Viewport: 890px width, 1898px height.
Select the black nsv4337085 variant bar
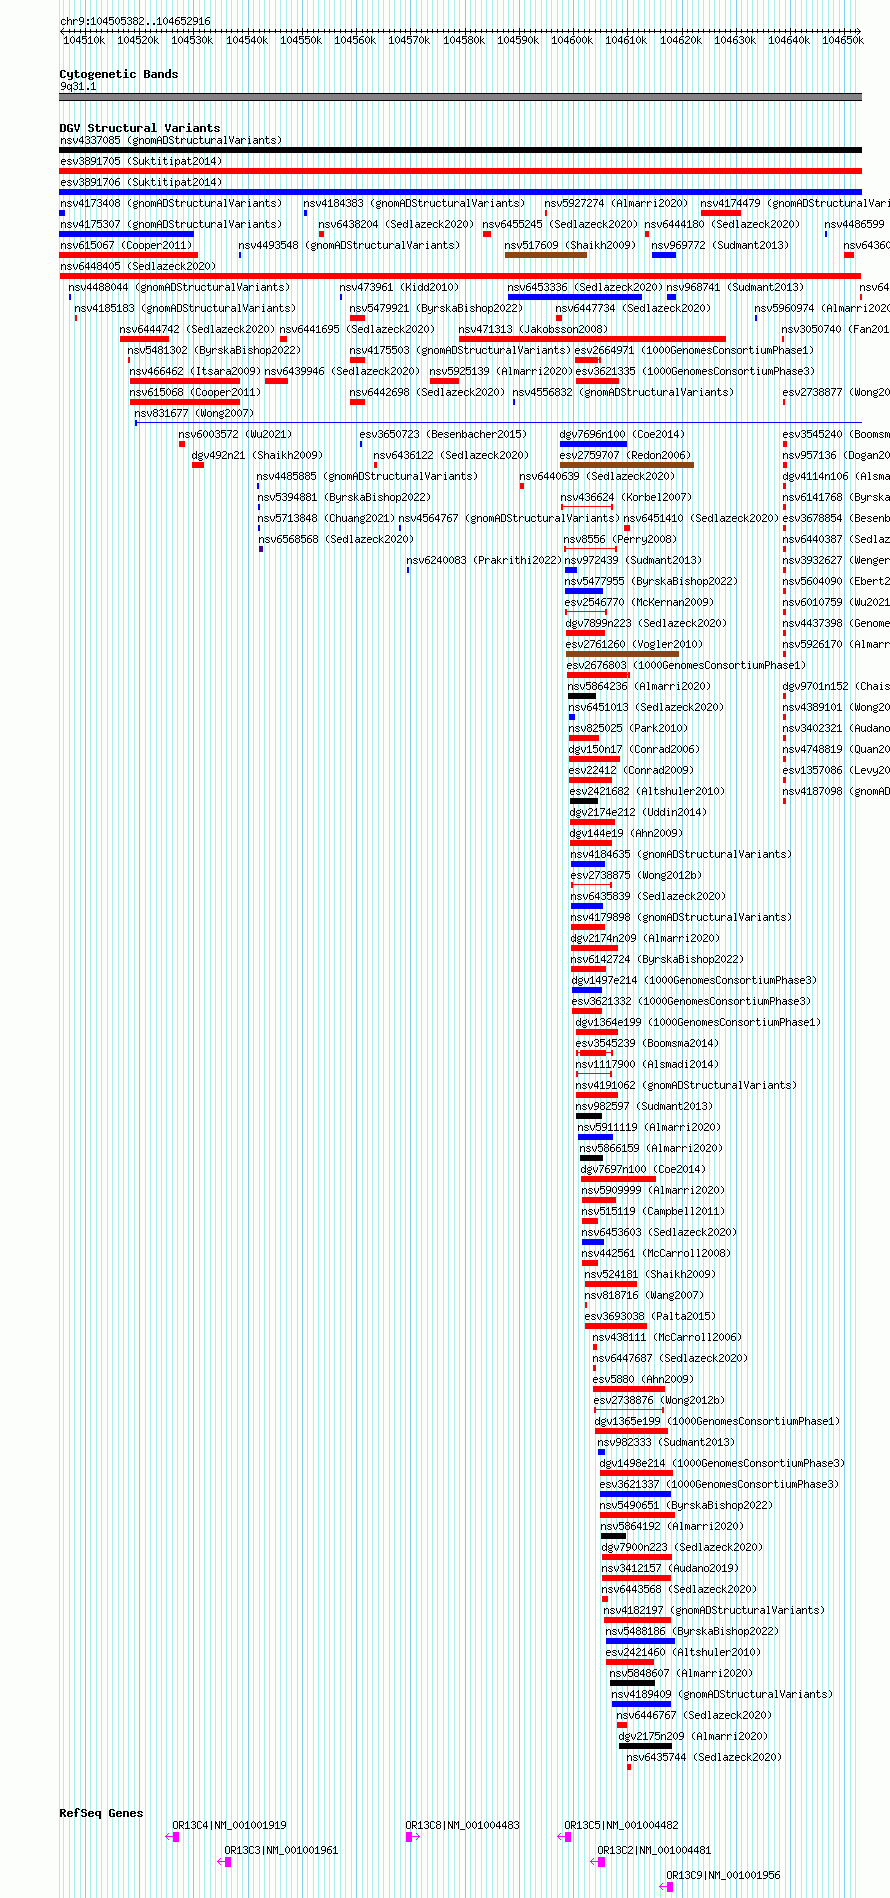[460, 150]
